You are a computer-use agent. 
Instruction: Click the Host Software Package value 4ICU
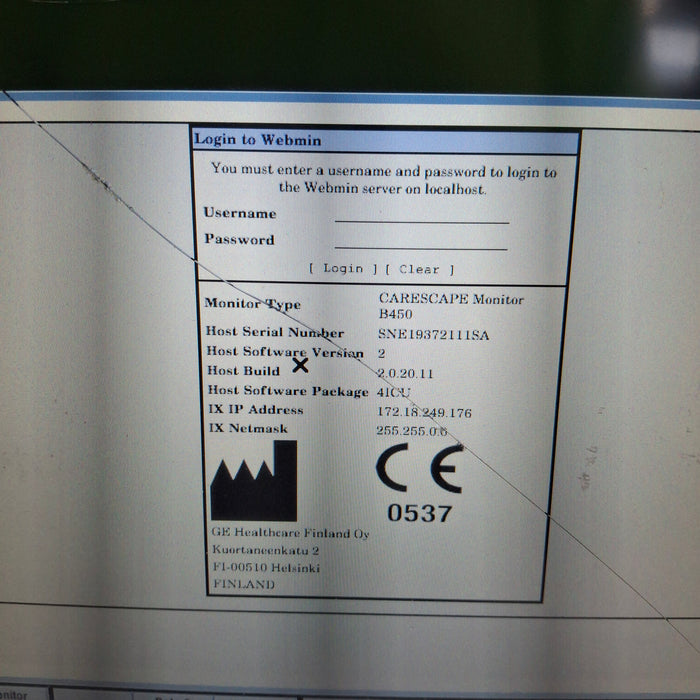(x=394, y=391)
